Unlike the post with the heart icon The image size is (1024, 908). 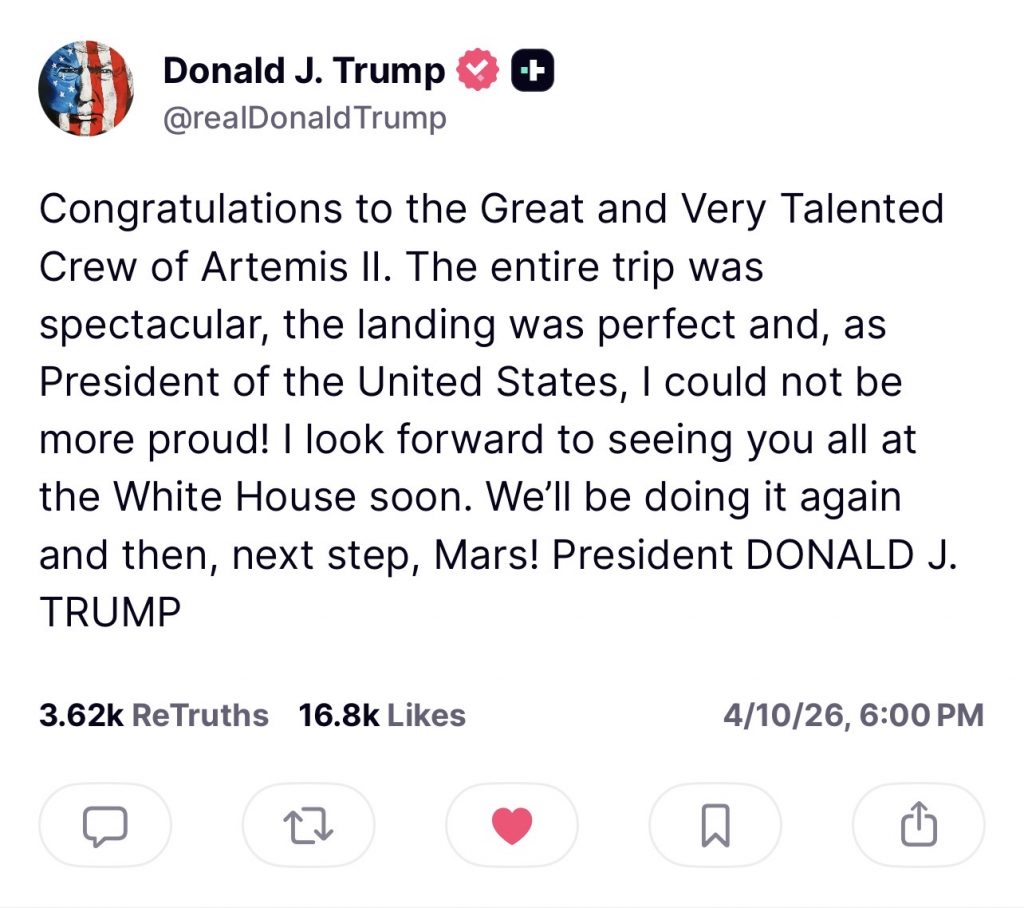(x=512, y=825)
